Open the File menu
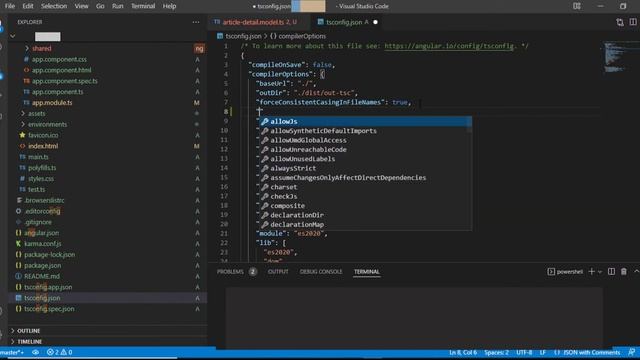Viewport: 640px width, 360px height. [x=10, y=6]
